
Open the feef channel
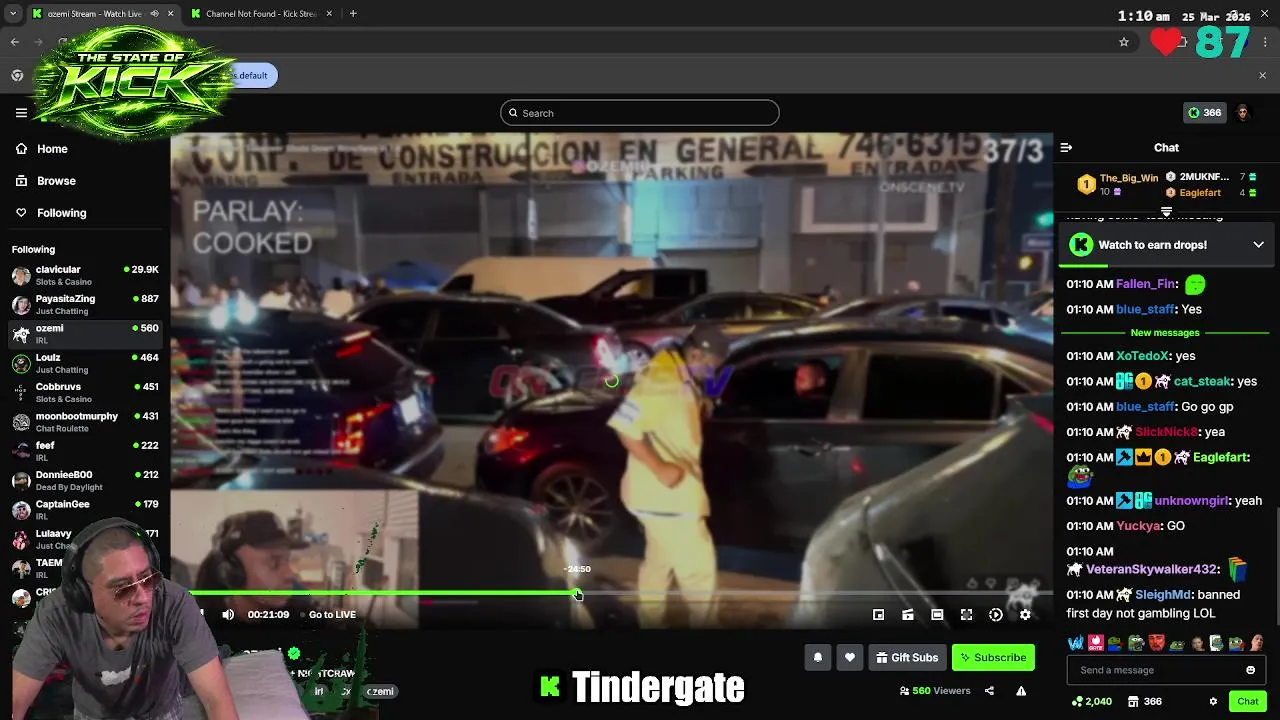[x=85, y=450]
